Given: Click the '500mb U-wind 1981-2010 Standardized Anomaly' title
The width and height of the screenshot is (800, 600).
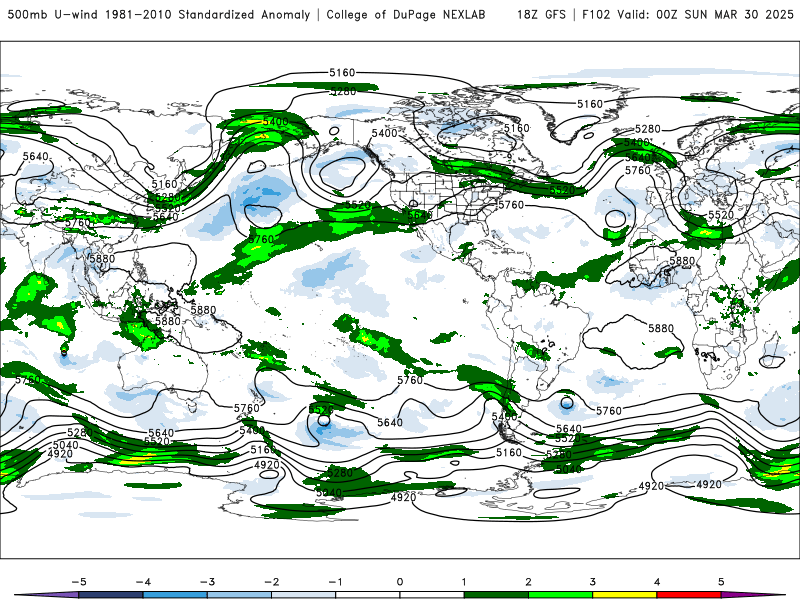Looking at the screenshot, I should point(159,14).
